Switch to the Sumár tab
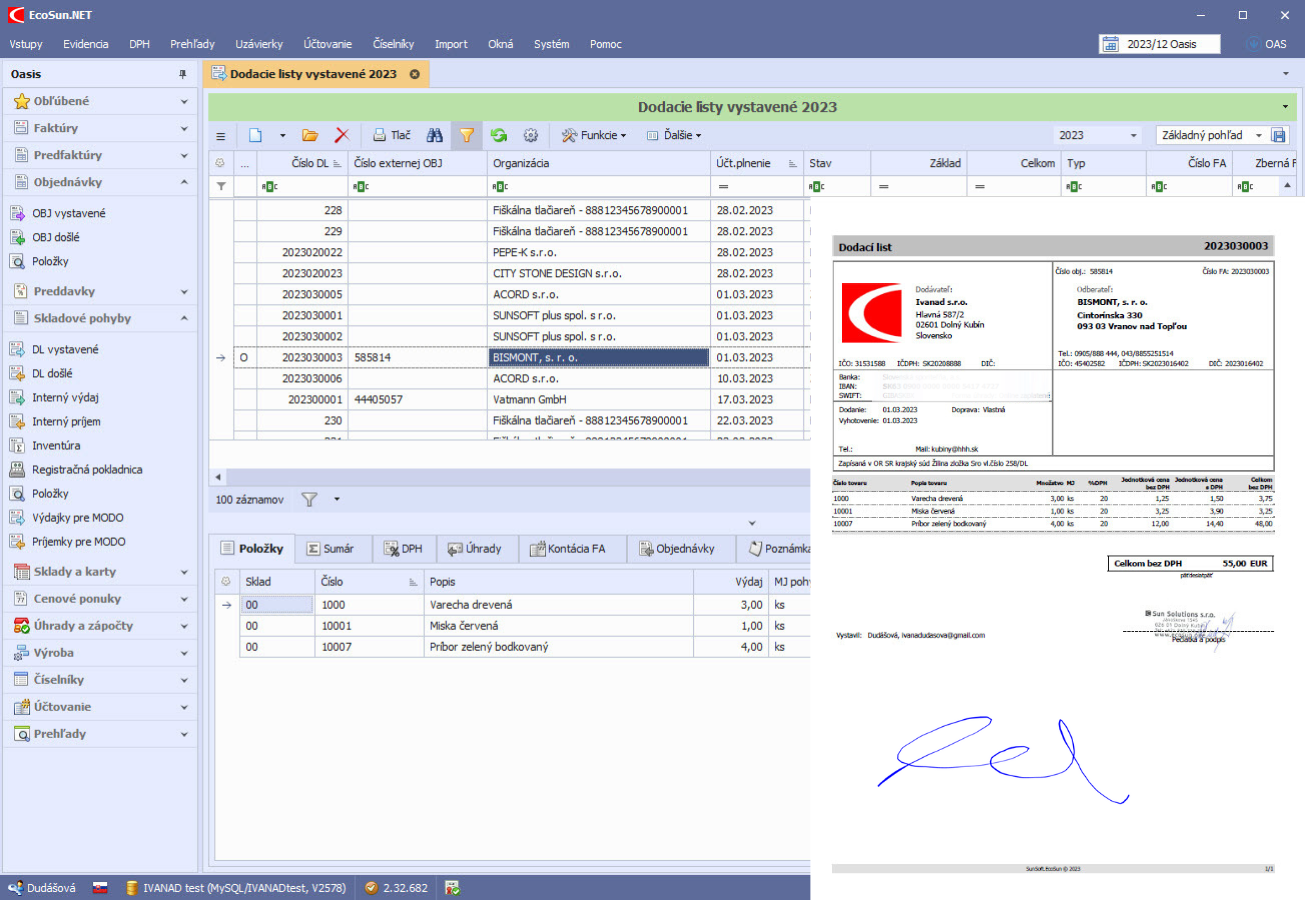This screenshot has height=900, width=1305. tap(333, 548)
